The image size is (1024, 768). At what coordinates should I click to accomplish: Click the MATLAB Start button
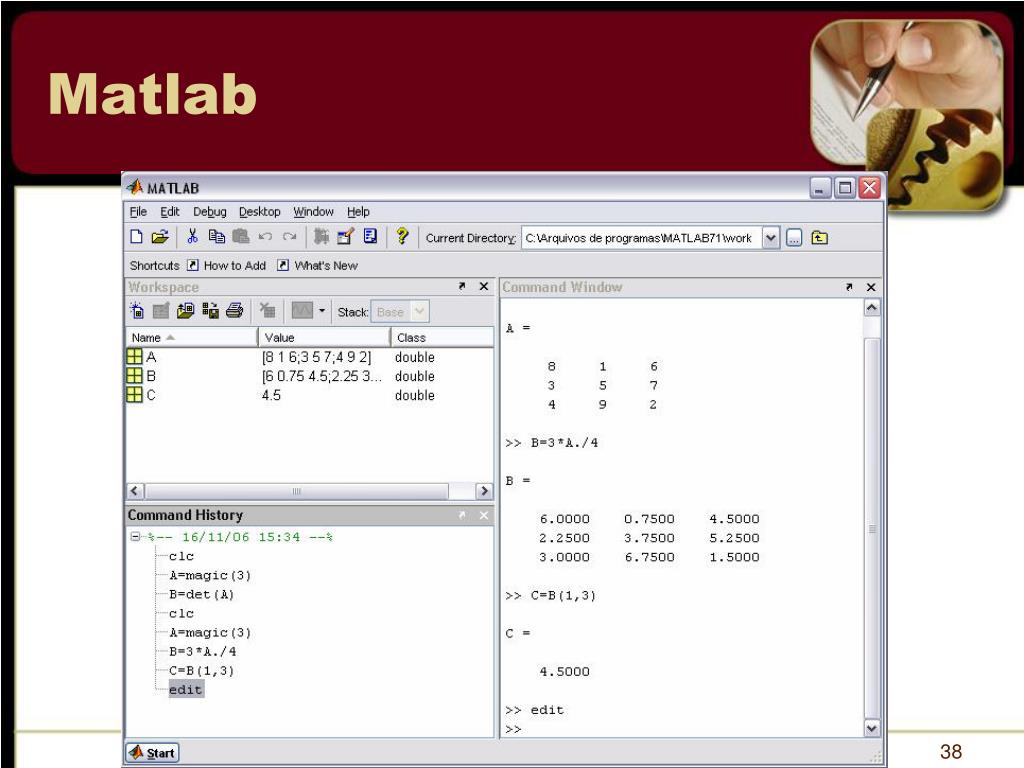pyautogui.click(x=152, y=753)
